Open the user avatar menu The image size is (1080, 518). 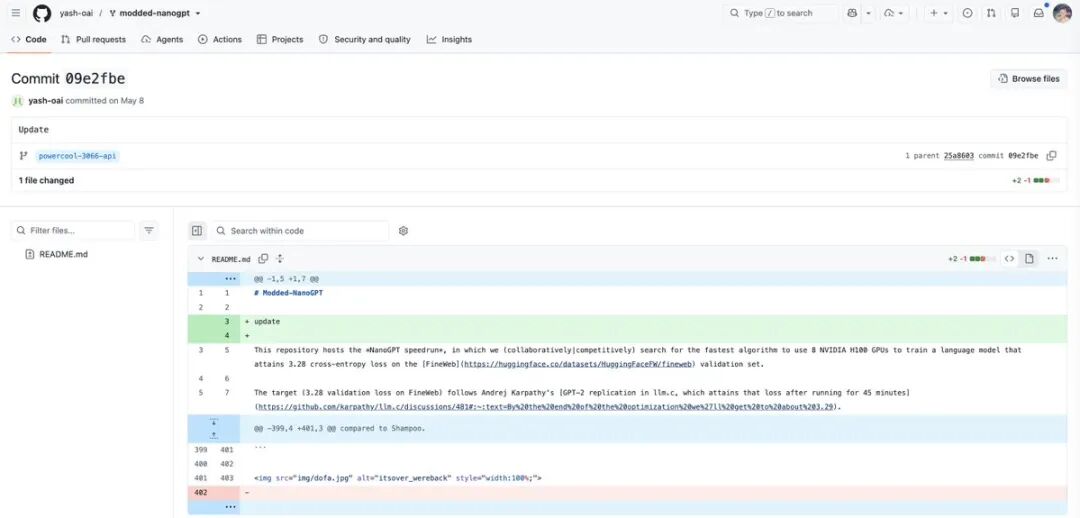point(1062,13)
